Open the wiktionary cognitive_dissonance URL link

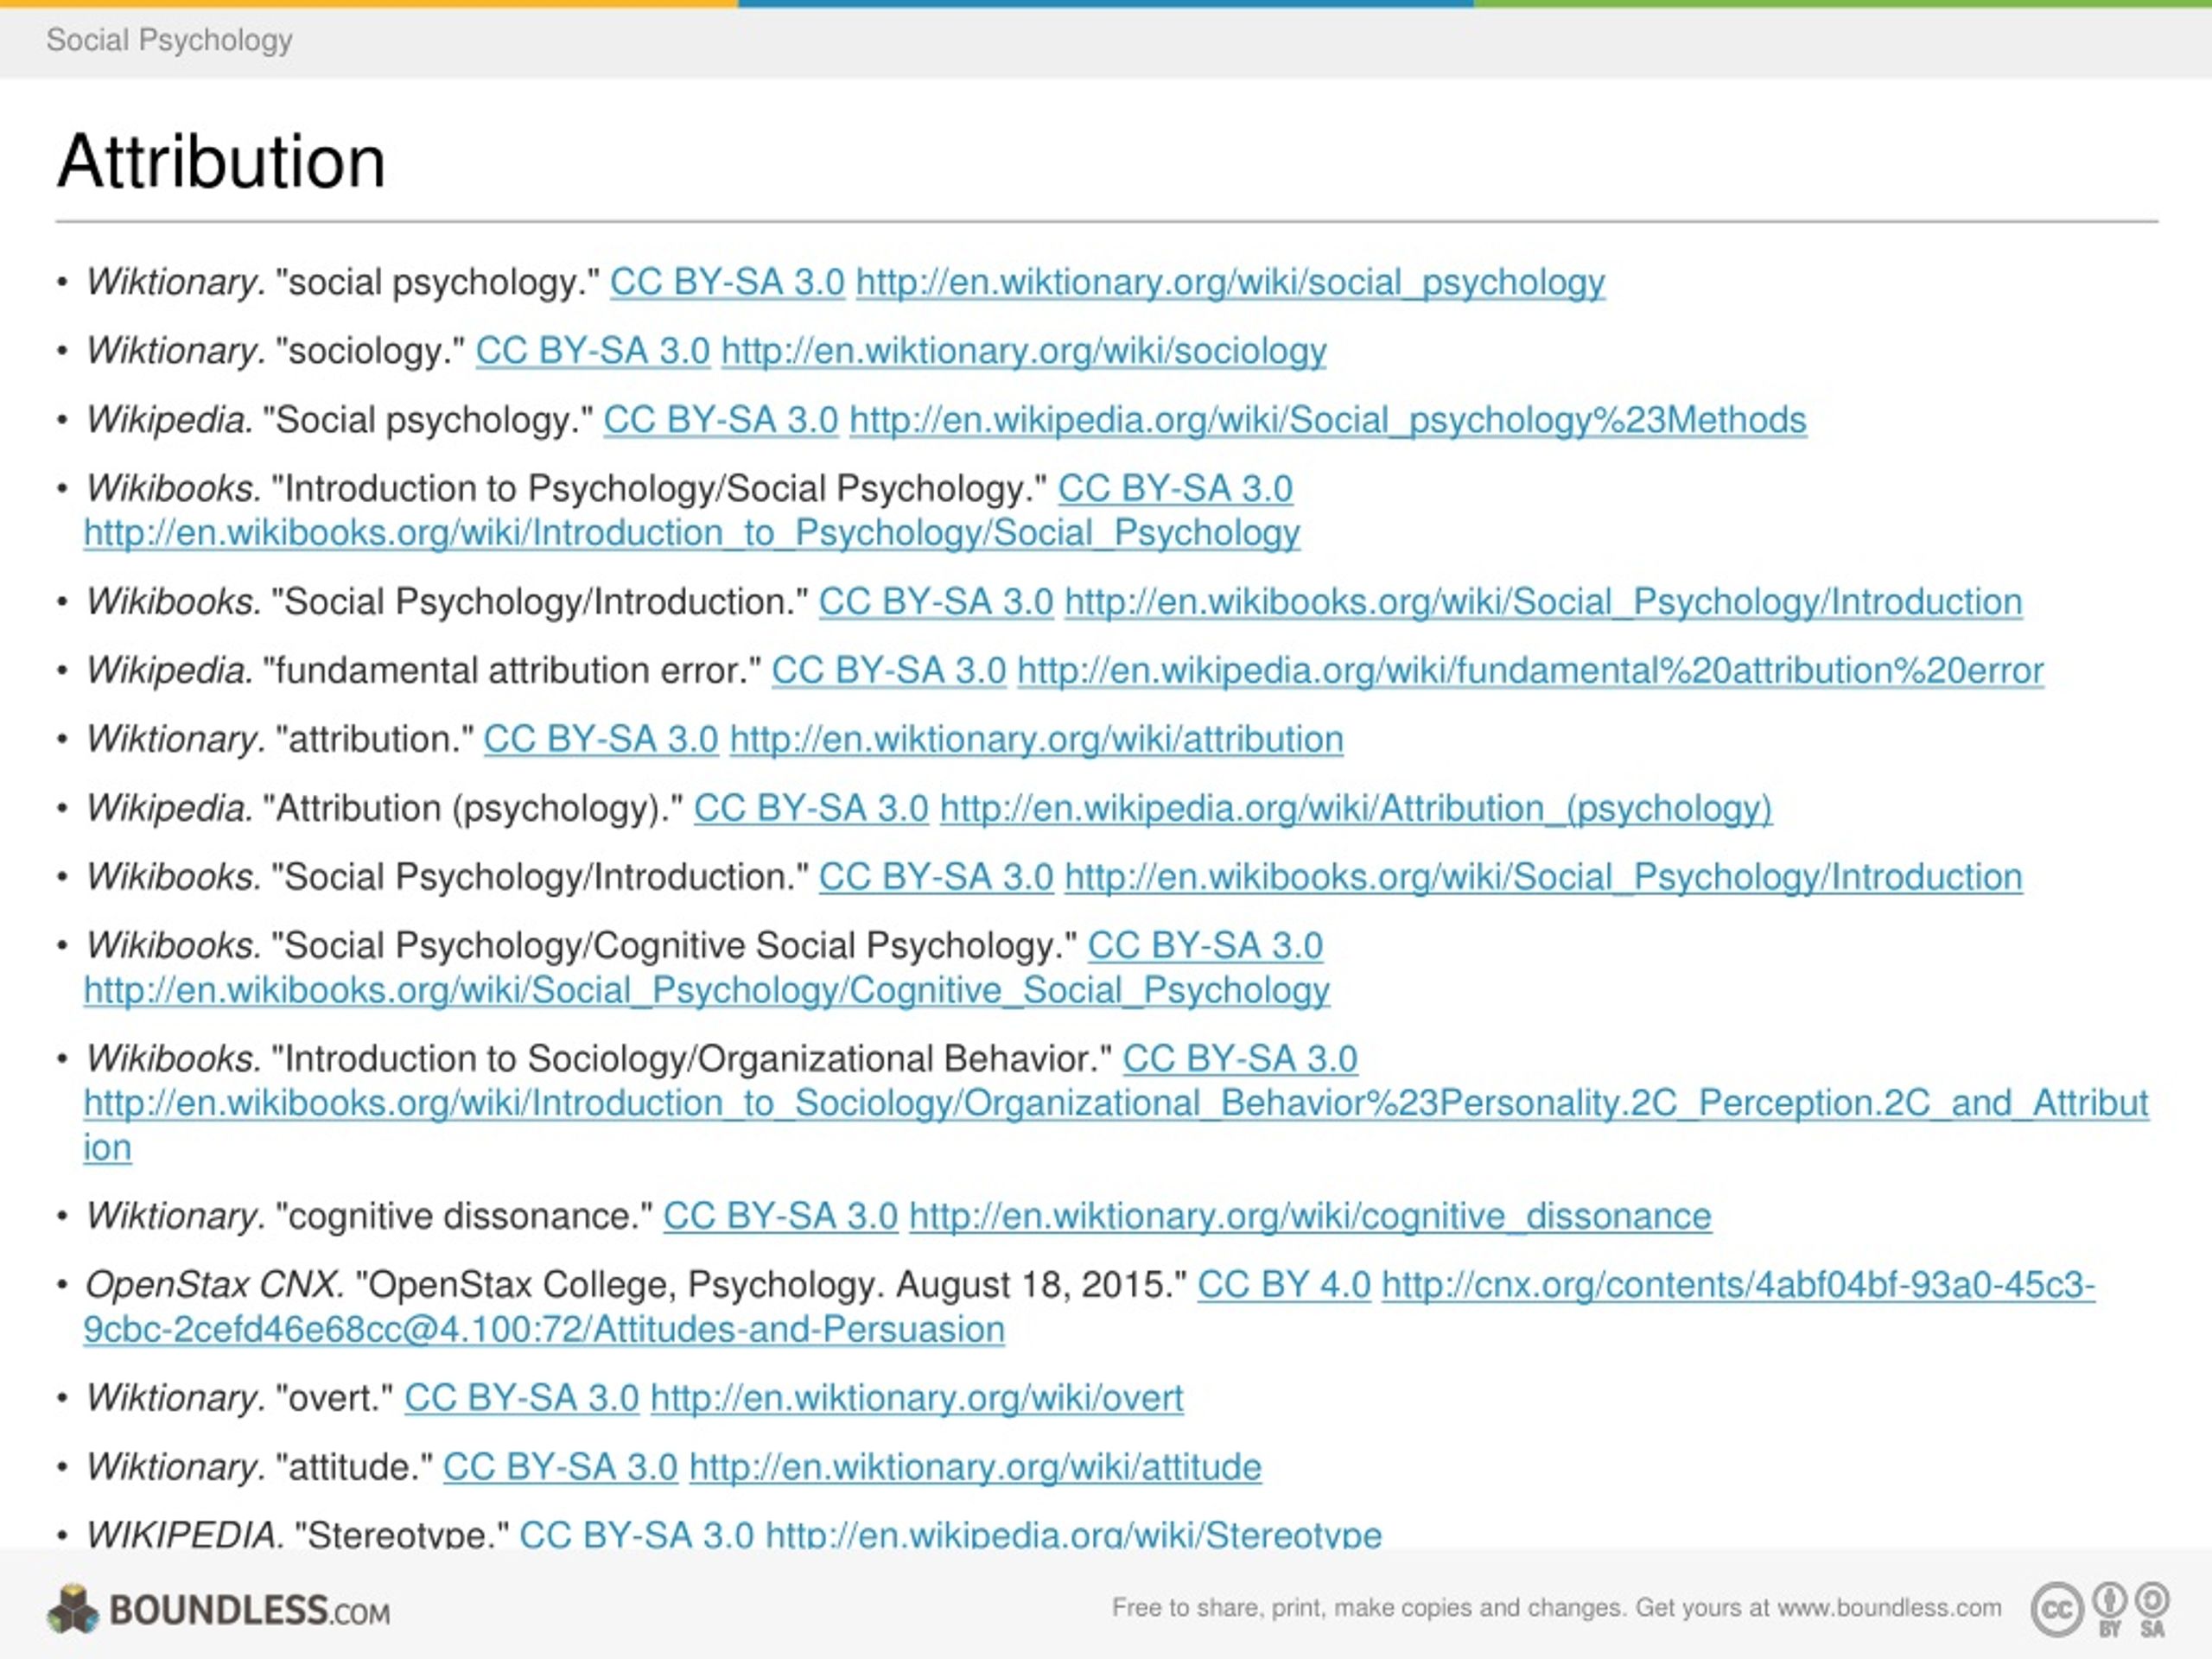pyautogui.click(x=1310, y=1217)
